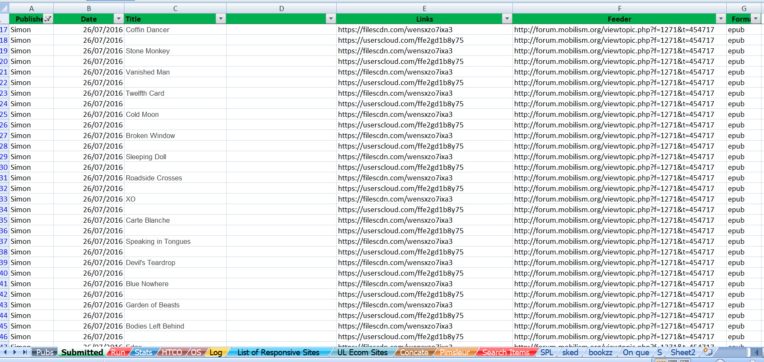Jump to the last sheet with the navigation arrow
Screen dimensions: 764x362
pos(26,352)
